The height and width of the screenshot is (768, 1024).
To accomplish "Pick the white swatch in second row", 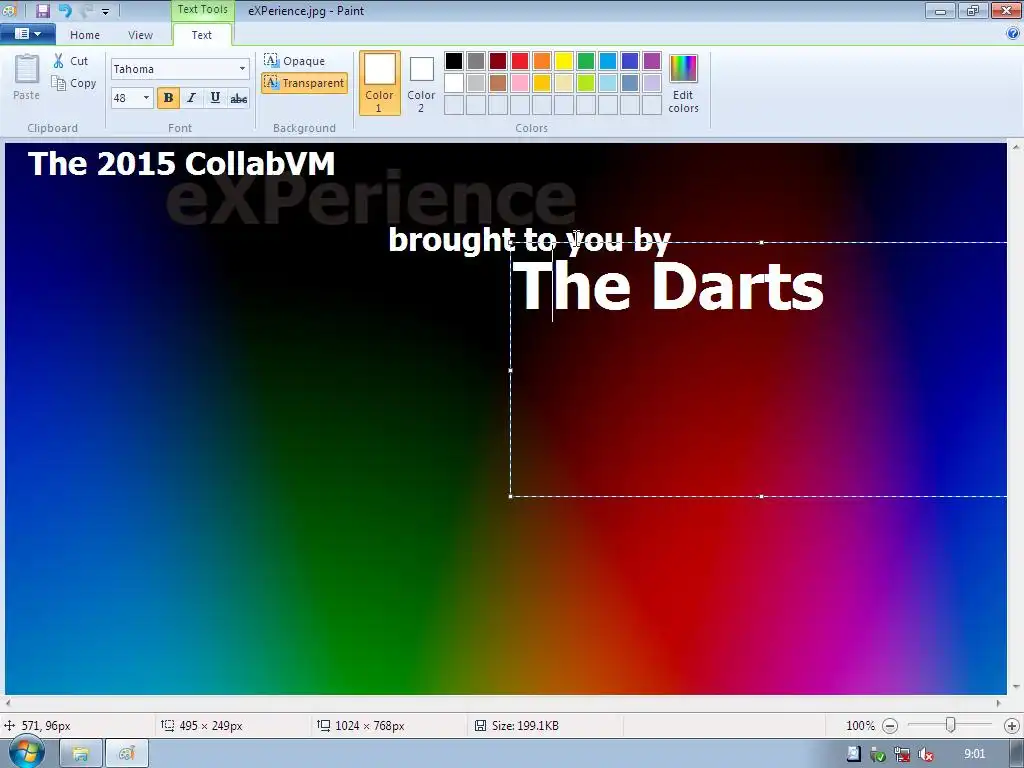I will pos(454,83).
